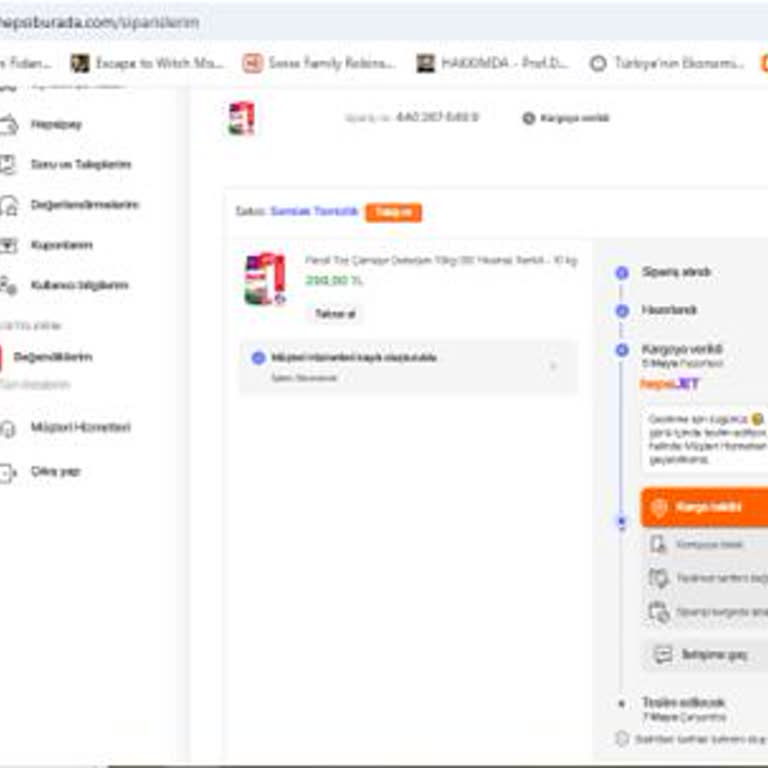
Task: Open the Persil Toz Çamaşır Deterjanı title
Action: [441, 260]
